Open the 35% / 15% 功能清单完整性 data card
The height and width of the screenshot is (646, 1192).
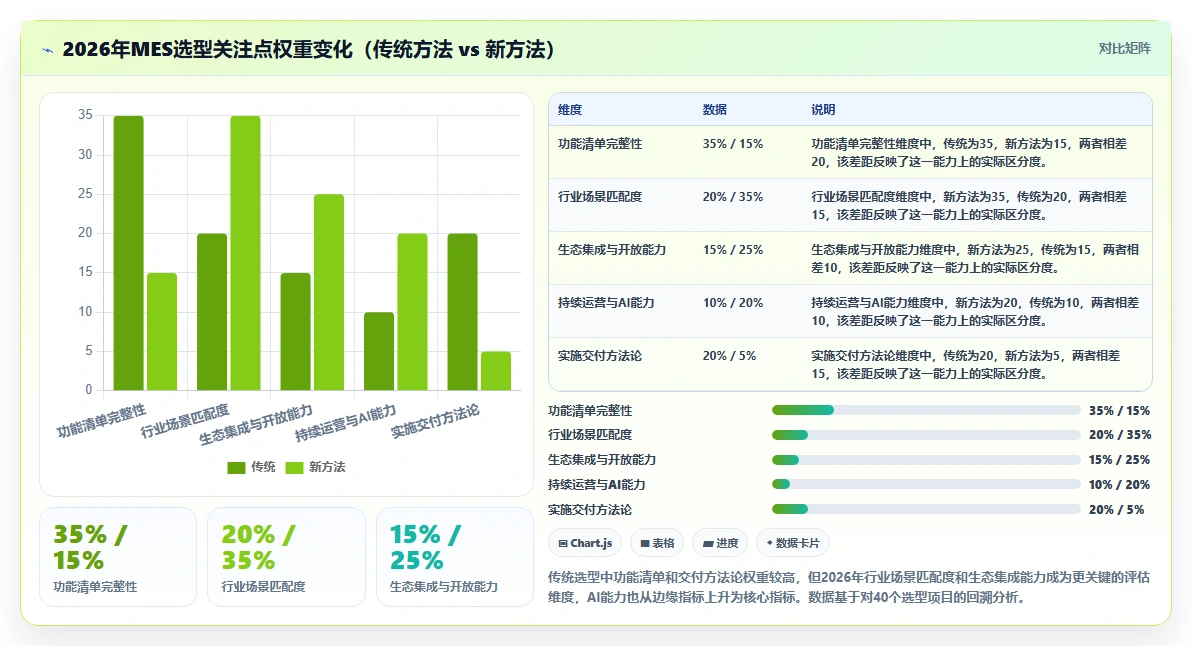pyautogui.click(x=118, y=557)
